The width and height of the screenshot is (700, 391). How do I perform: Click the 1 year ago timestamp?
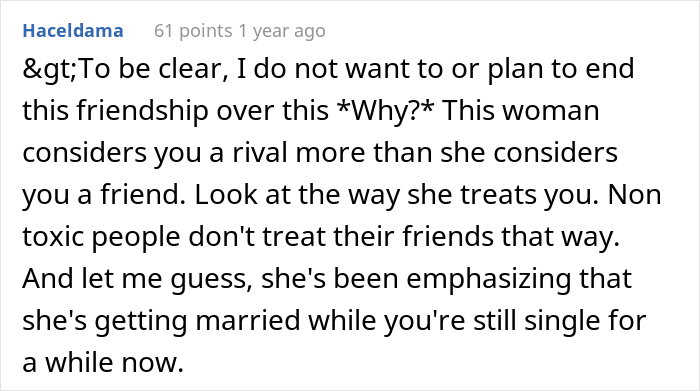click(x=282, y=31)
